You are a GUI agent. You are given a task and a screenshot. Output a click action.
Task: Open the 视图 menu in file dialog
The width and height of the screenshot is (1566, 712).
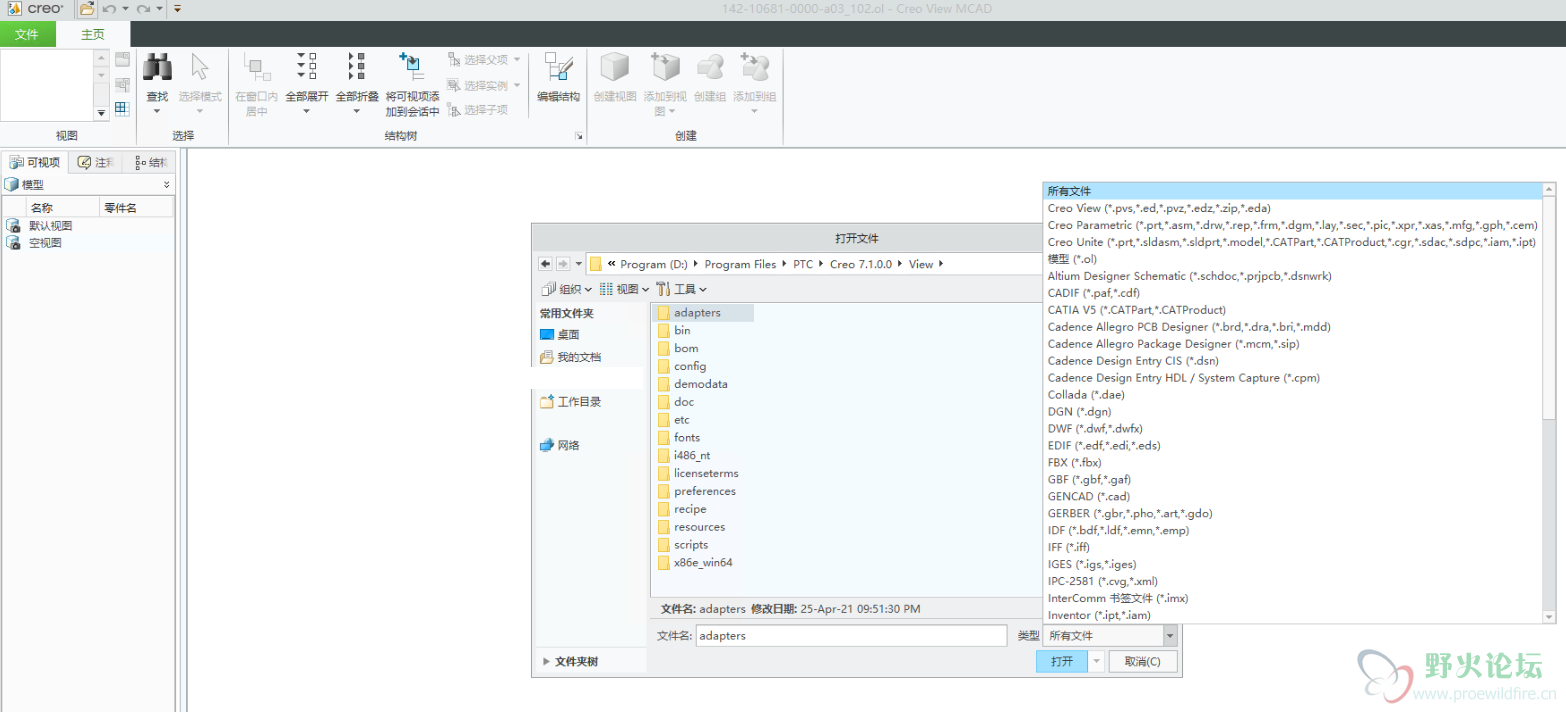623,289
